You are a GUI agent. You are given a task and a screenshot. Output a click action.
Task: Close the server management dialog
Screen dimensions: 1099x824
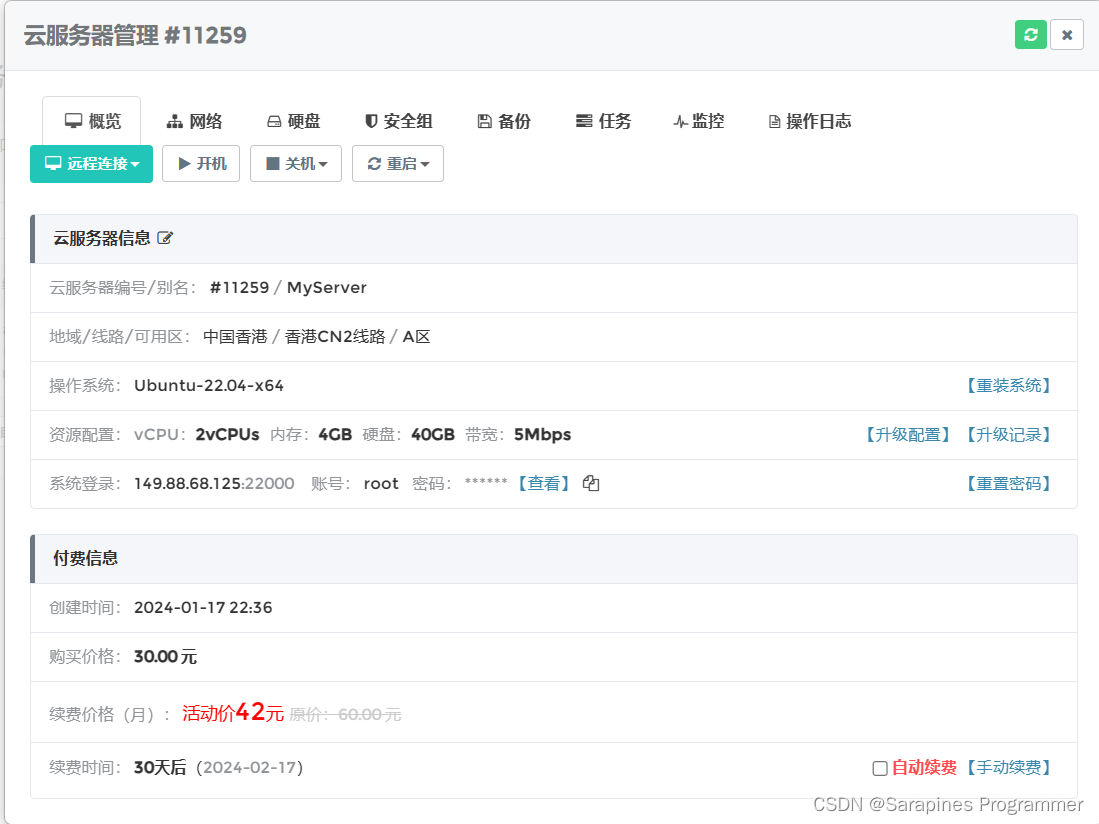pyautogui.click(x=1067, y=35)
